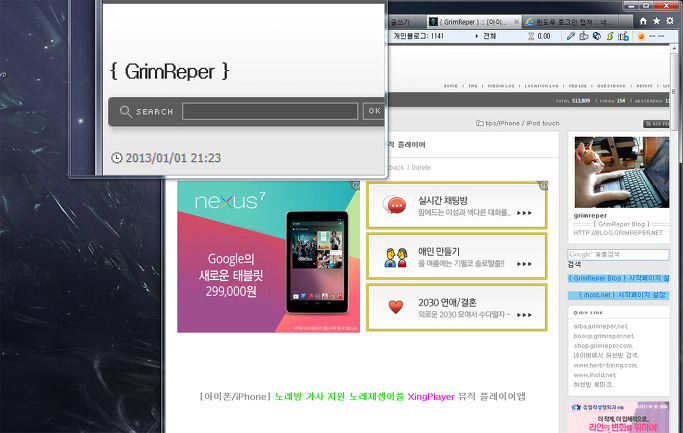This screenshot has width=683, height=433.
Task: Open the empty new tab button
Action: click(x=626, y=22)
